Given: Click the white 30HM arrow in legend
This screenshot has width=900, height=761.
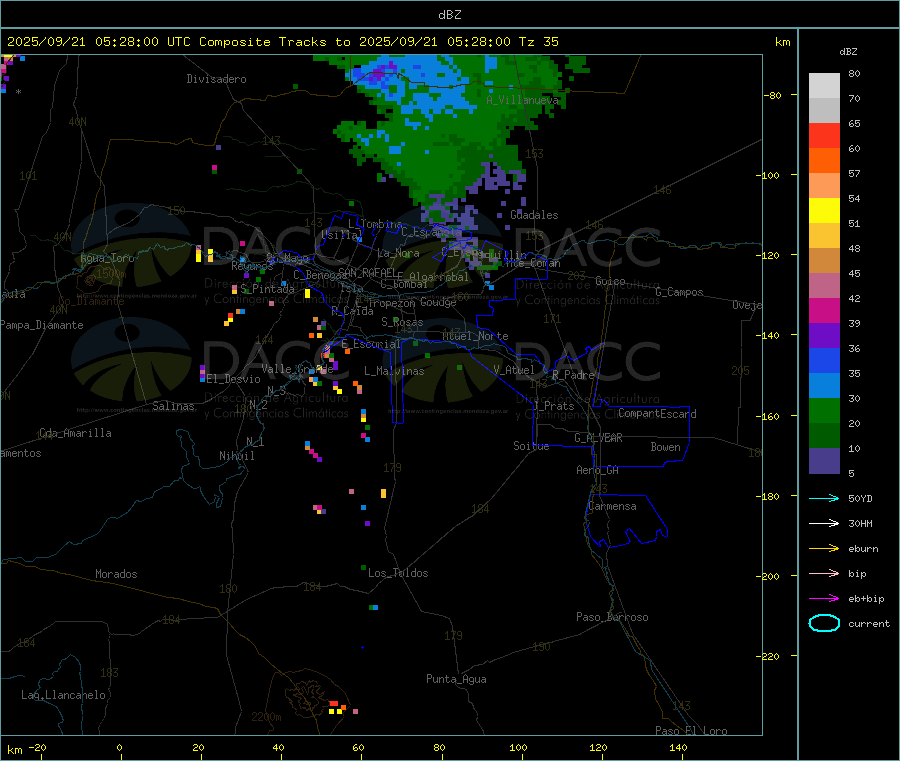Looking at the screenshot, I should tap(824, 523).
